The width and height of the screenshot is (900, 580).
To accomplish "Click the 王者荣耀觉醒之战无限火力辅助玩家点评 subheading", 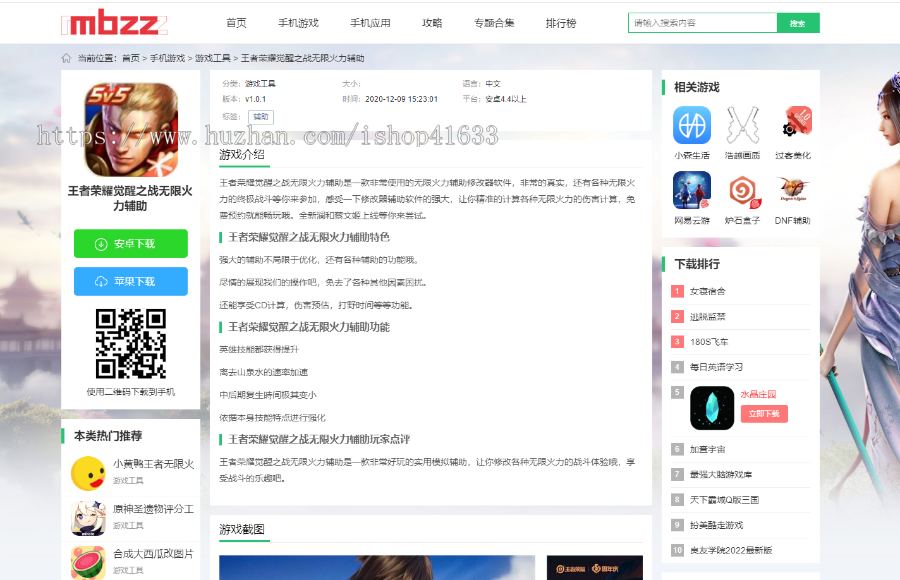I will point(319,439).
